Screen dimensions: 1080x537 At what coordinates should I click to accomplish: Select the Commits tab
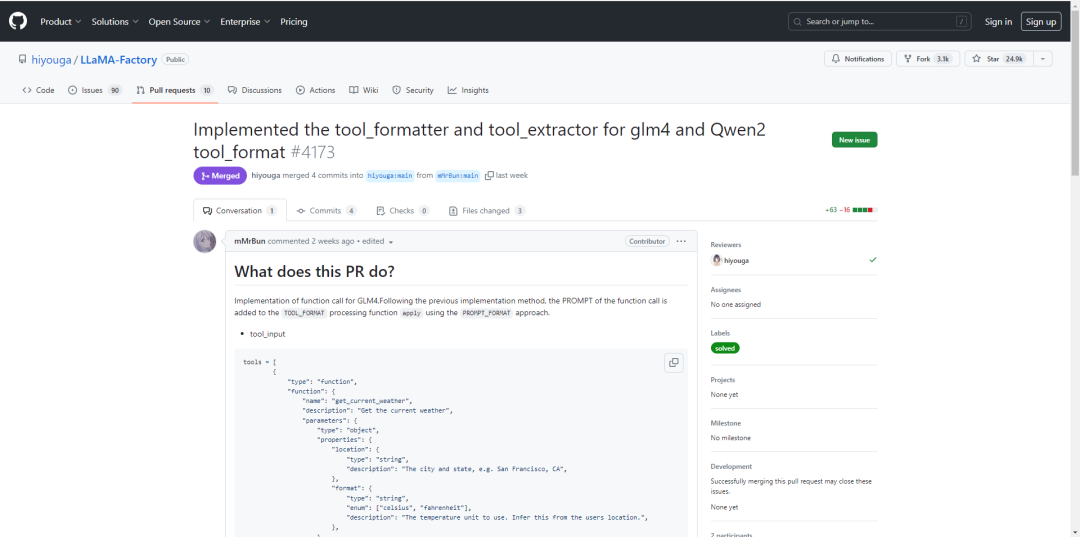(x=326, y=211)
